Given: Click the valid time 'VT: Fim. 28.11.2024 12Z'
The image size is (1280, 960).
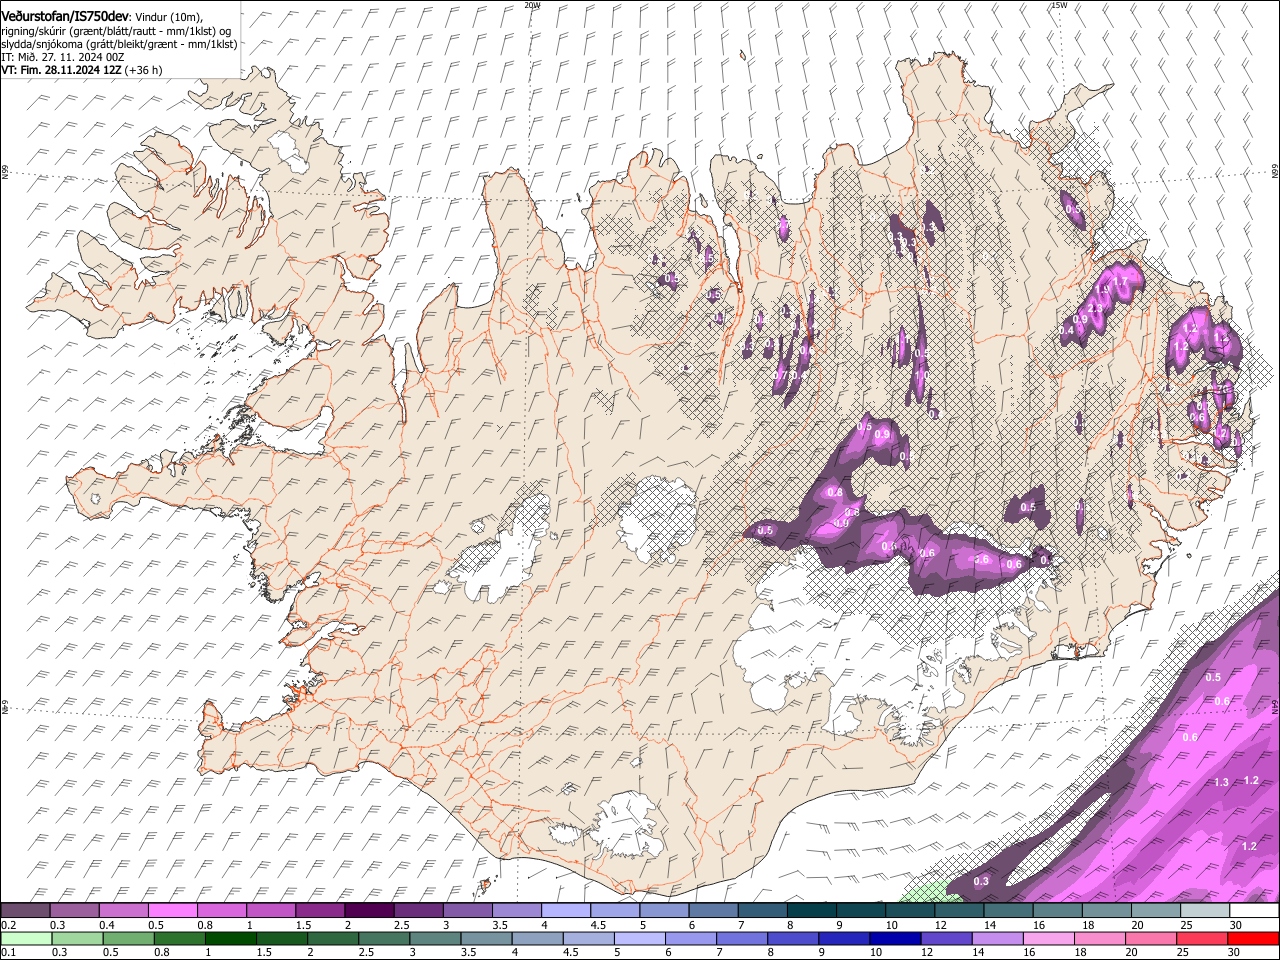Looking at the screenshot, I should coord(61,70).
